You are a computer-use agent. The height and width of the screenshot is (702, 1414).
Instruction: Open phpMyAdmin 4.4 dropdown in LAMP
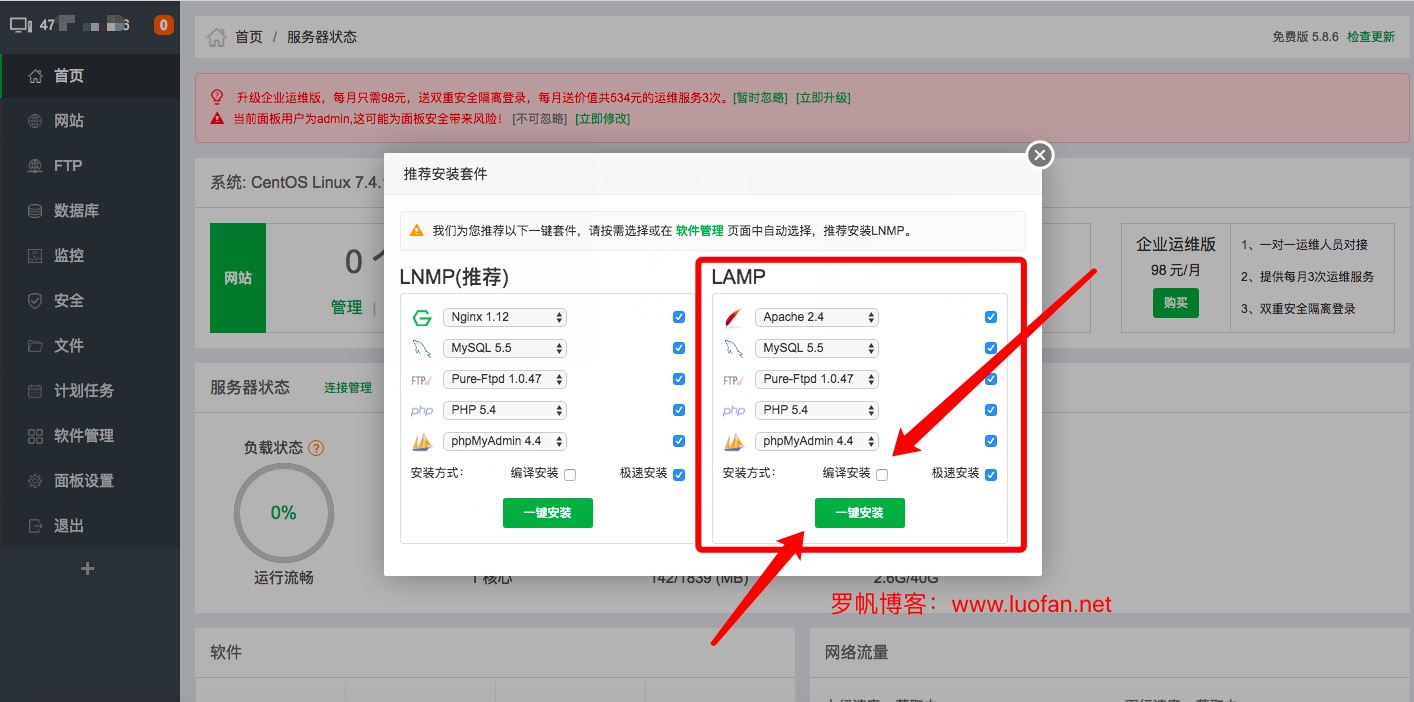[817, 441]
